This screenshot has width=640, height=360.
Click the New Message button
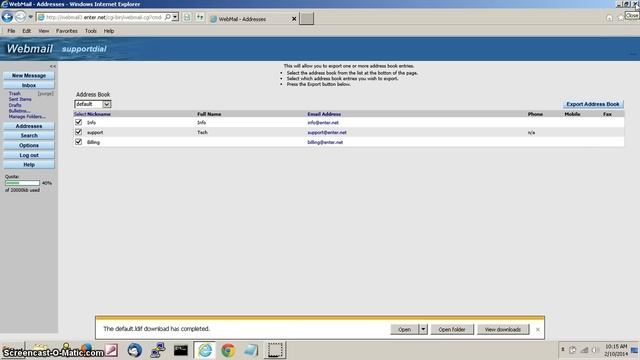coord(29,76)
